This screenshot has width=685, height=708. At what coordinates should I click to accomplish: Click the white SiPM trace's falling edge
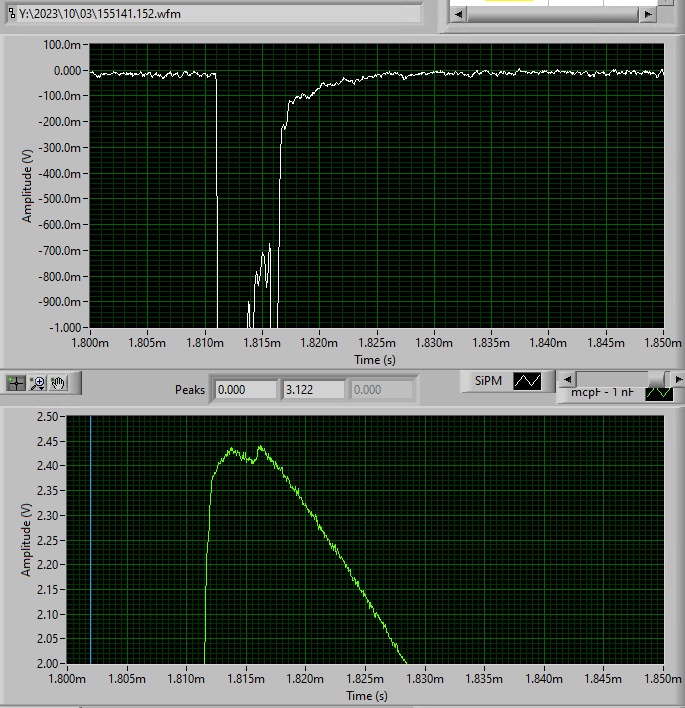[x=217, y=199]
